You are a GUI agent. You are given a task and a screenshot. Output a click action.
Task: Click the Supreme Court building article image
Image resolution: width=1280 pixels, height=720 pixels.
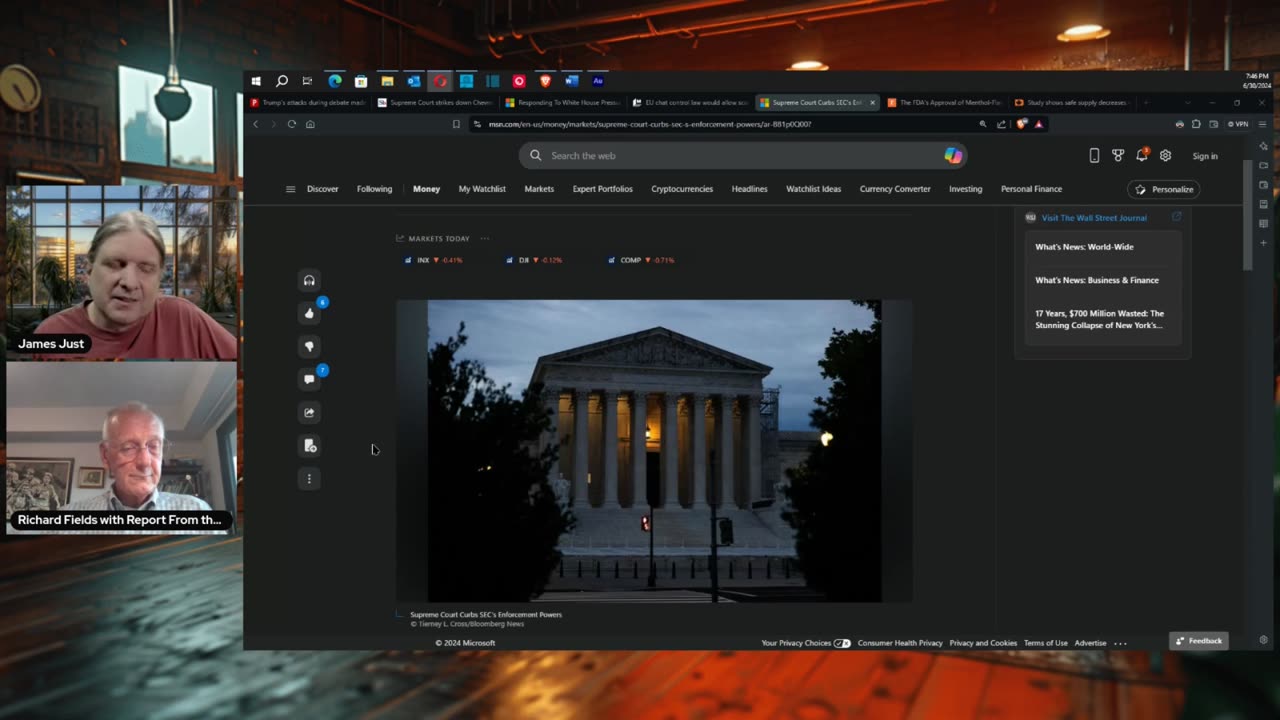654,451
